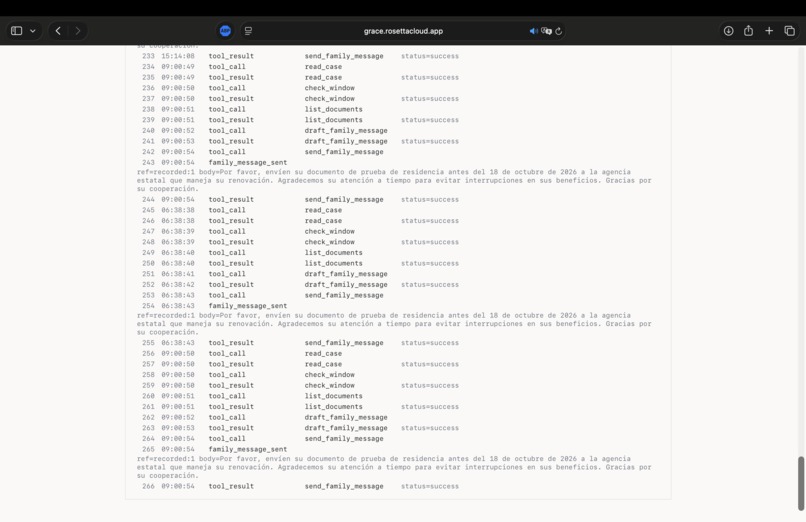Select draft_family_message on line 240

[x=346, y=130]
